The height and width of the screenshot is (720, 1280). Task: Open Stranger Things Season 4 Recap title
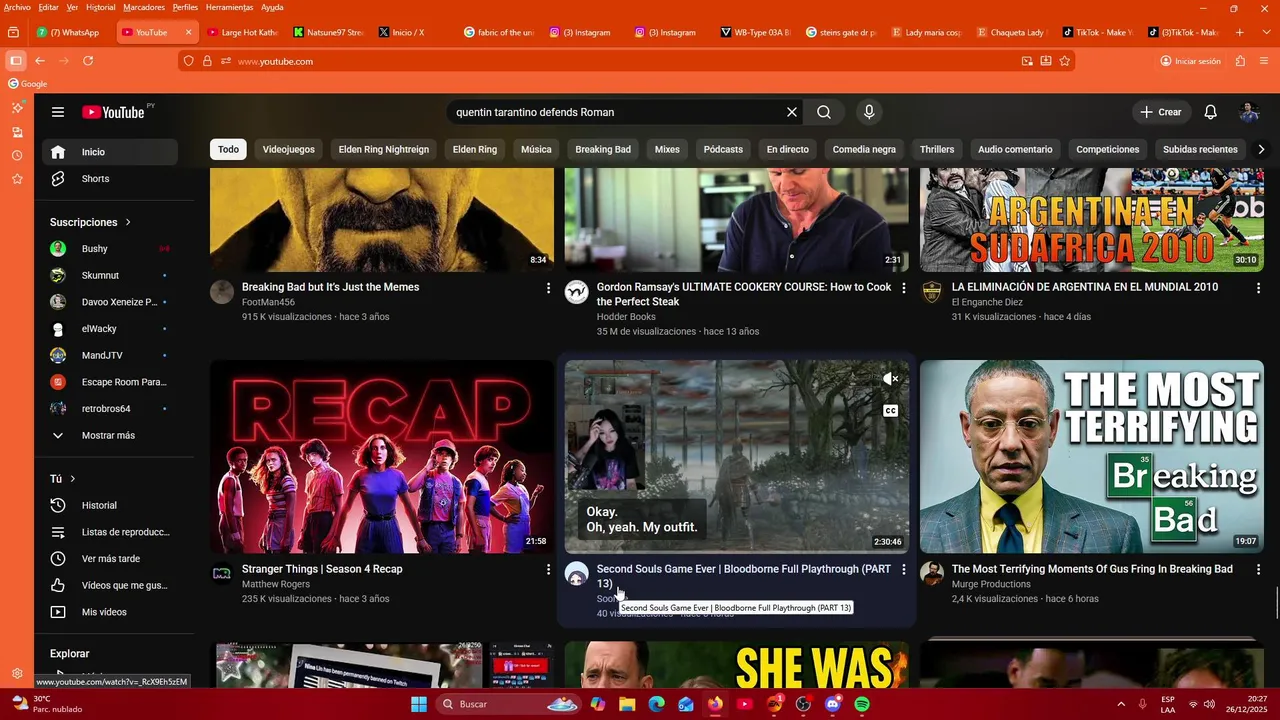pos(322,569)
